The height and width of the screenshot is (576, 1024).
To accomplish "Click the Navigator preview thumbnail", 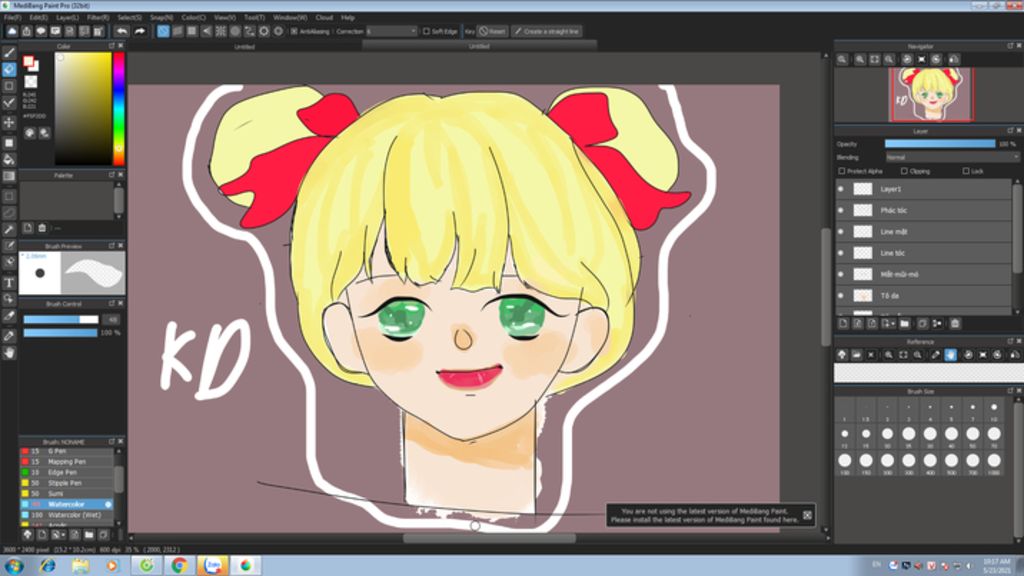I will pyautogui.click(x=931, y=94).
